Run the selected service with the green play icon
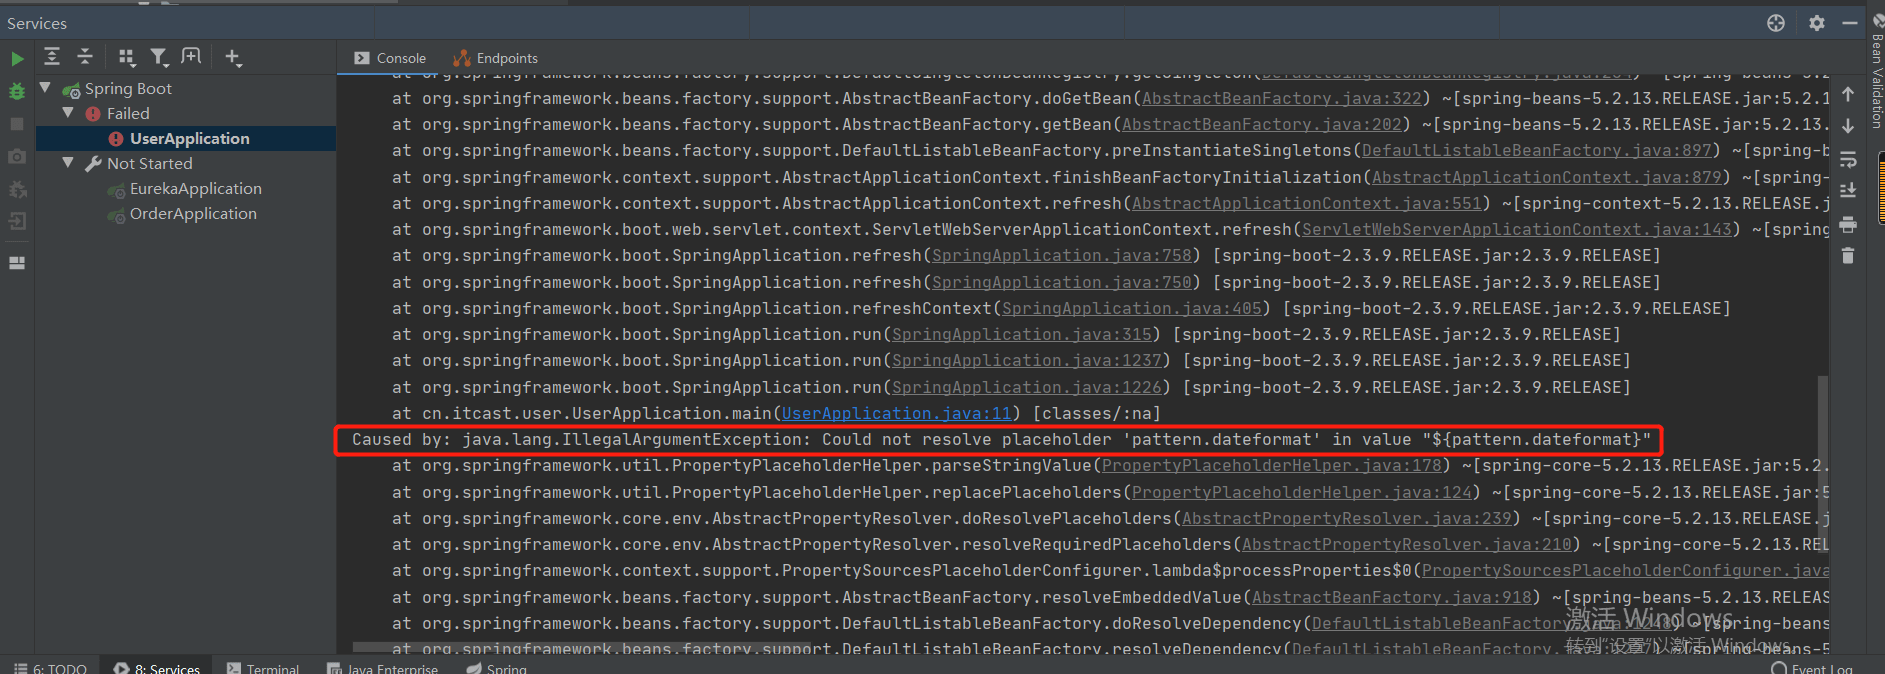This screenshot has height=674, width=1885. [17, 59]
